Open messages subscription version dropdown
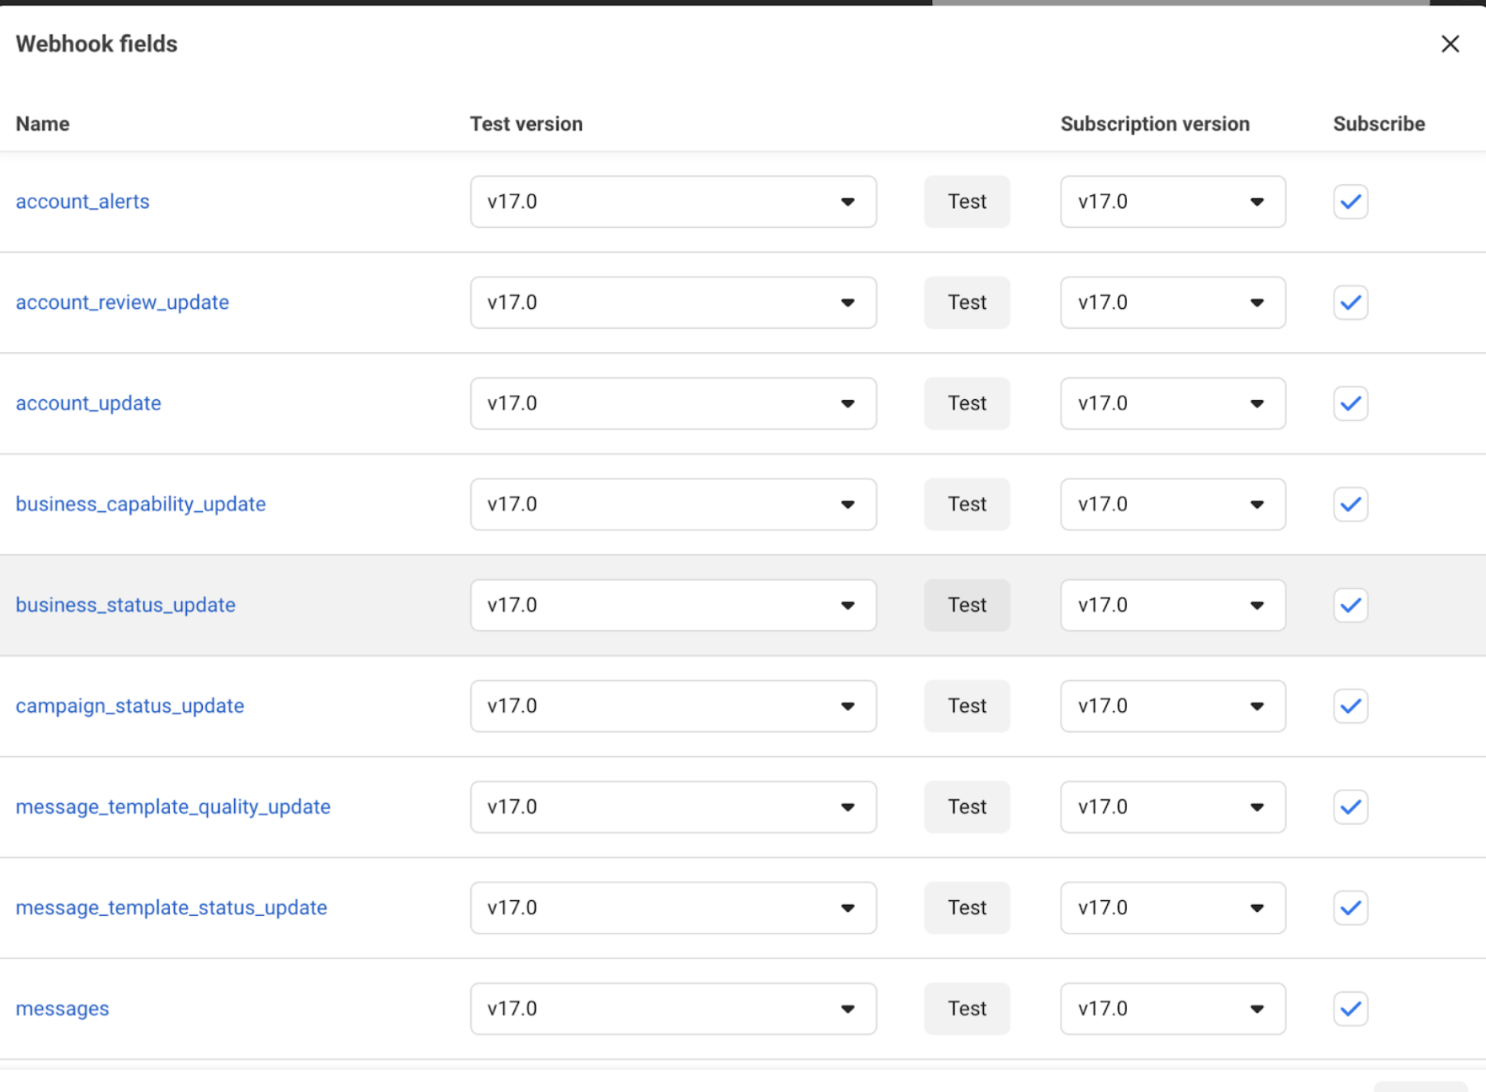This screenshot has height=1092, width=1486. (1172, 1009)
